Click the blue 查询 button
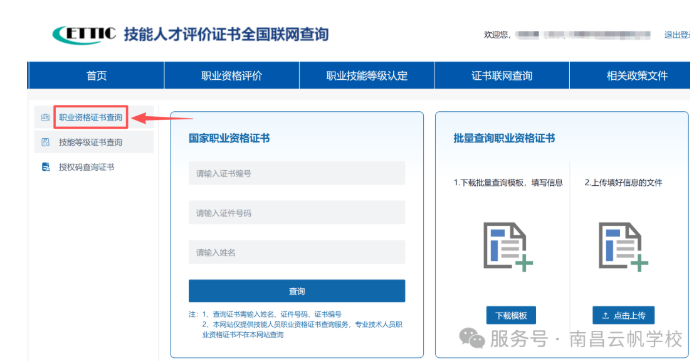 coord(297,291)
